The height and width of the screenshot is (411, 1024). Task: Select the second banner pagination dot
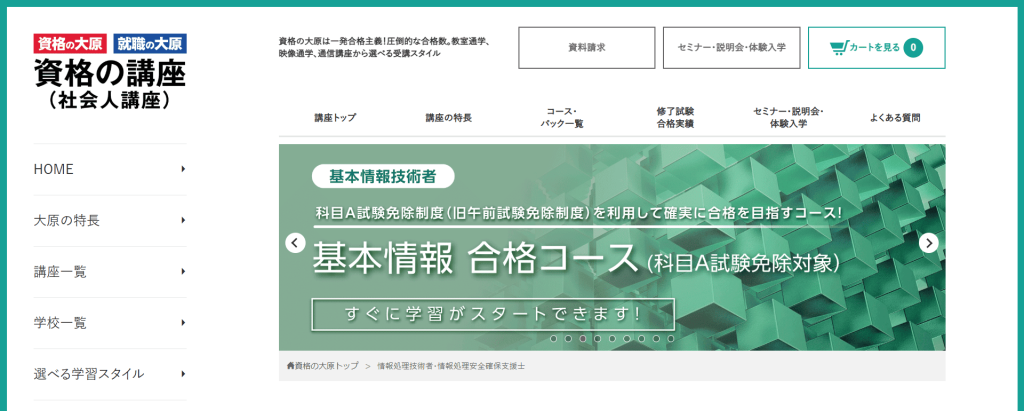(x=568, y=338)
